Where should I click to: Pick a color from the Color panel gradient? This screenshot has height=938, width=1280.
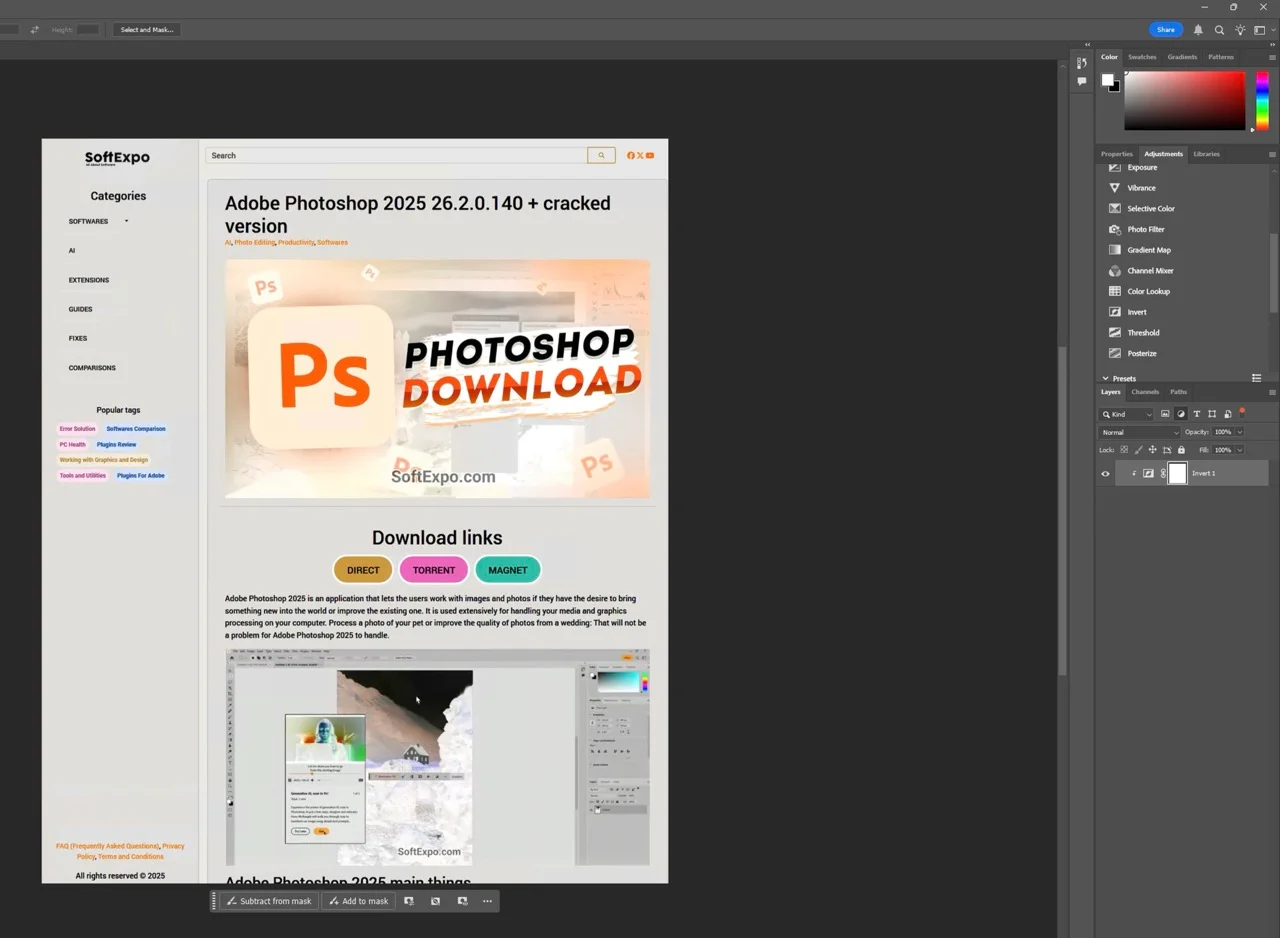coord(1185,100)
